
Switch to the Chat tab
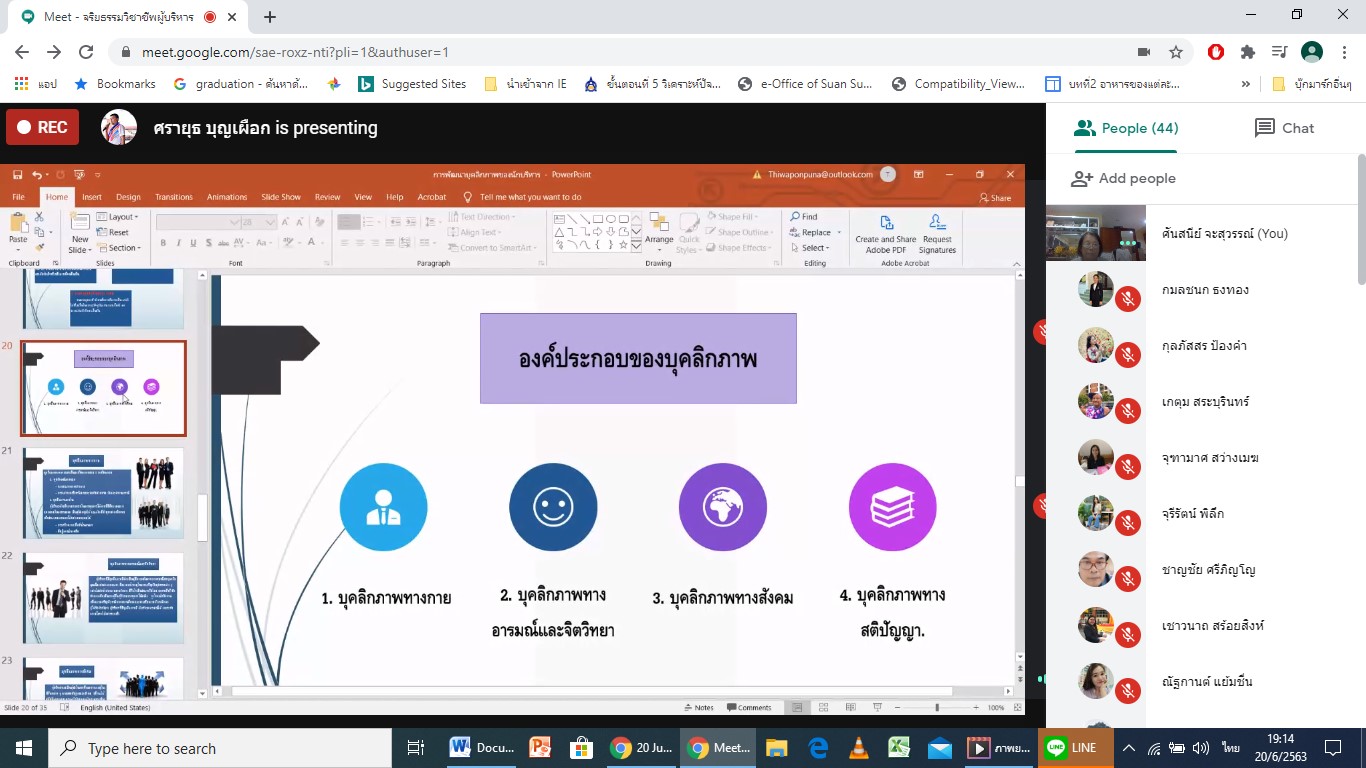pos(1284,128)
